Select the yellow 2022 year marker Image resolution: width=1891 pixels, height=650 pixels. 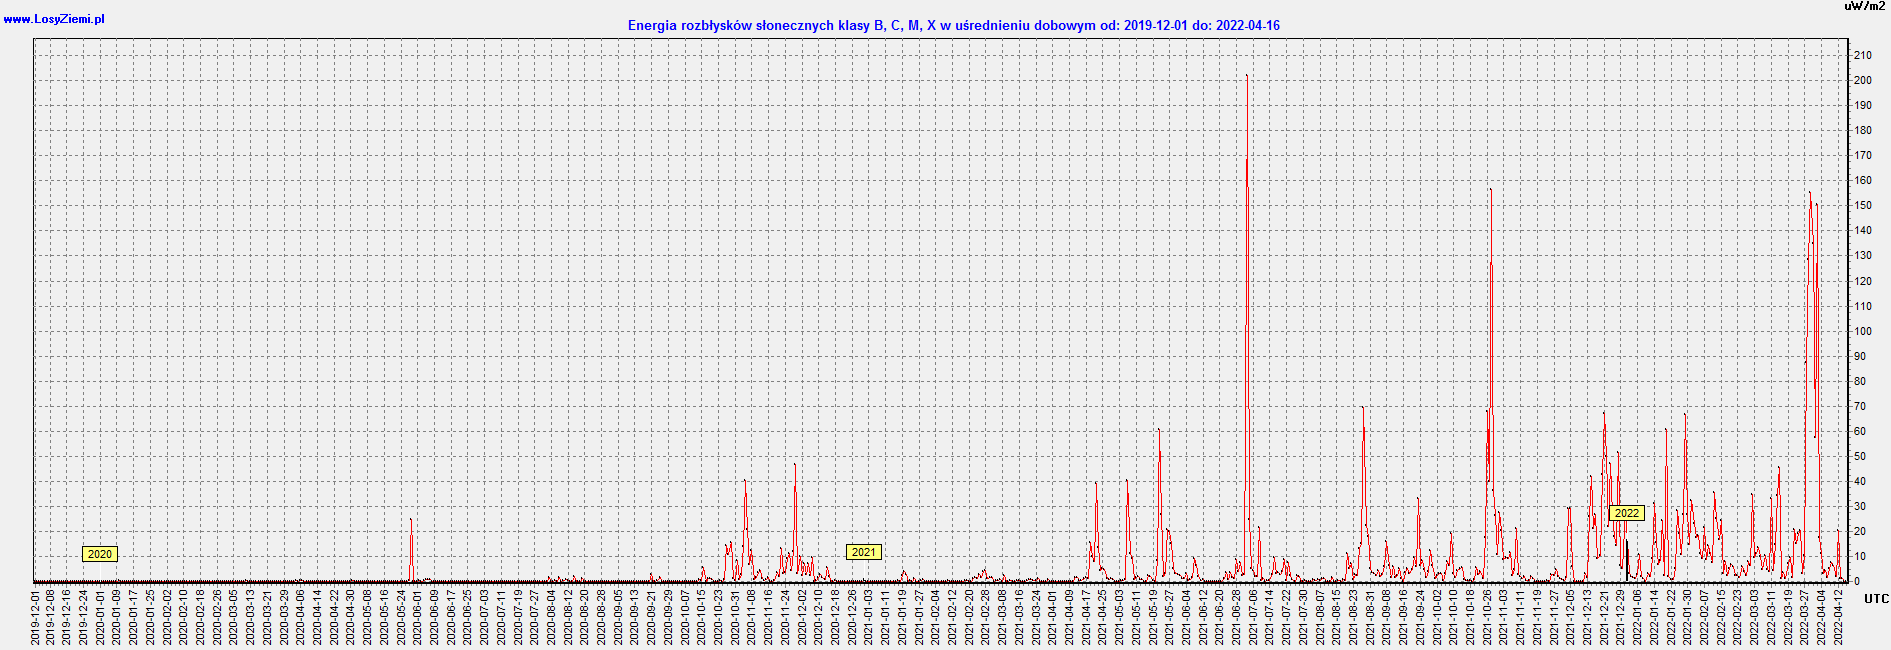pyautogui.click(x=1626, y=513)
